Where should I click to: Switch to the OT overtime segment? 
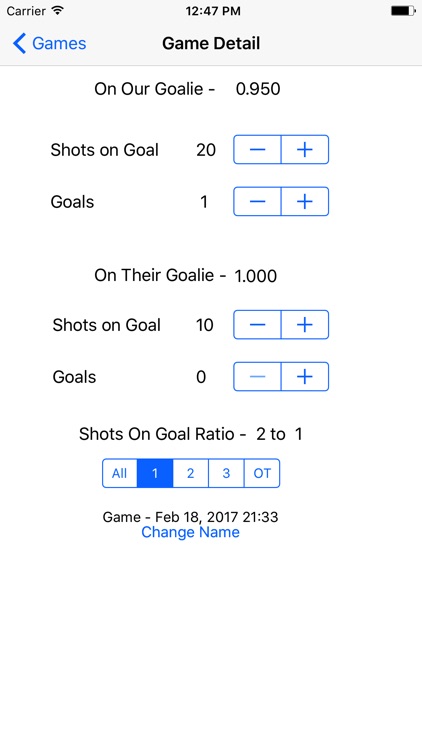tap(262, 474)
